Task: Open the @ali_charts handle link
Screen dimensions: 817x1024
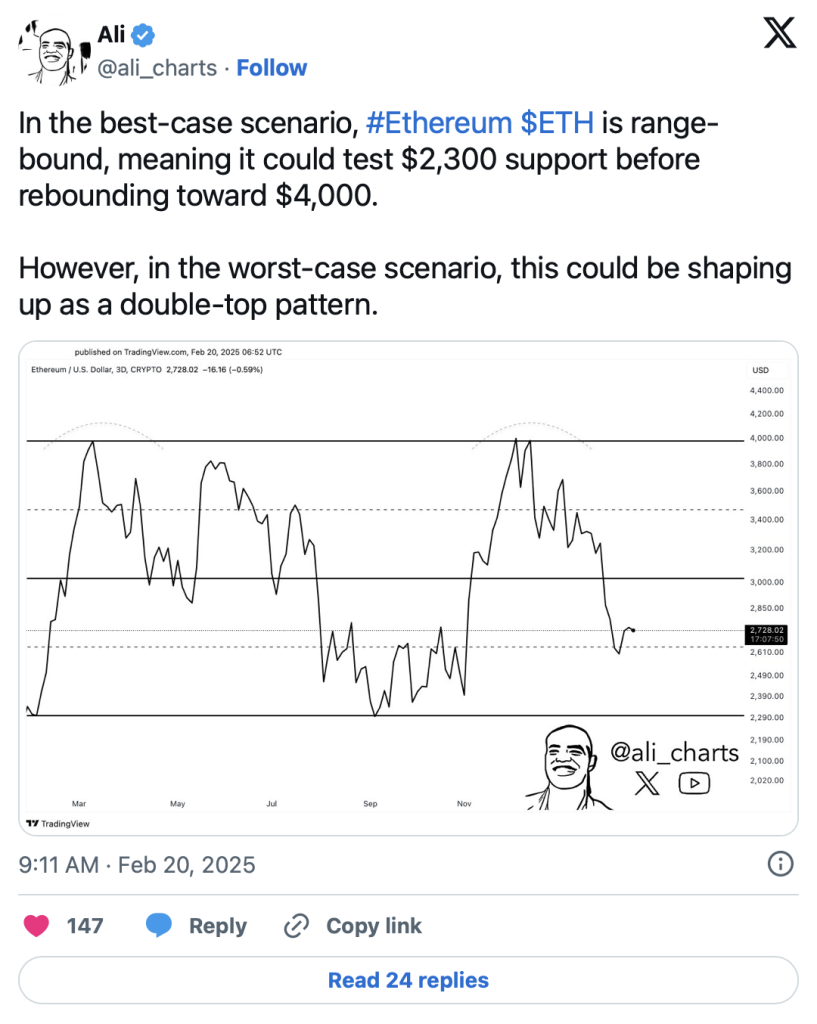Action: 157,68
